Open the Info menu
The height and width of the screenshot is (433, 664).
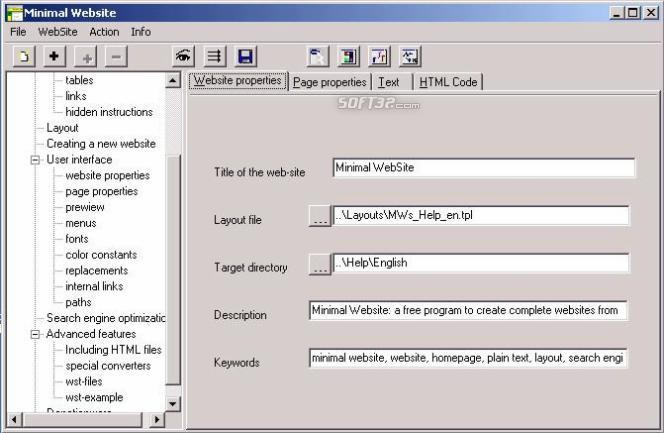point(141,32)
